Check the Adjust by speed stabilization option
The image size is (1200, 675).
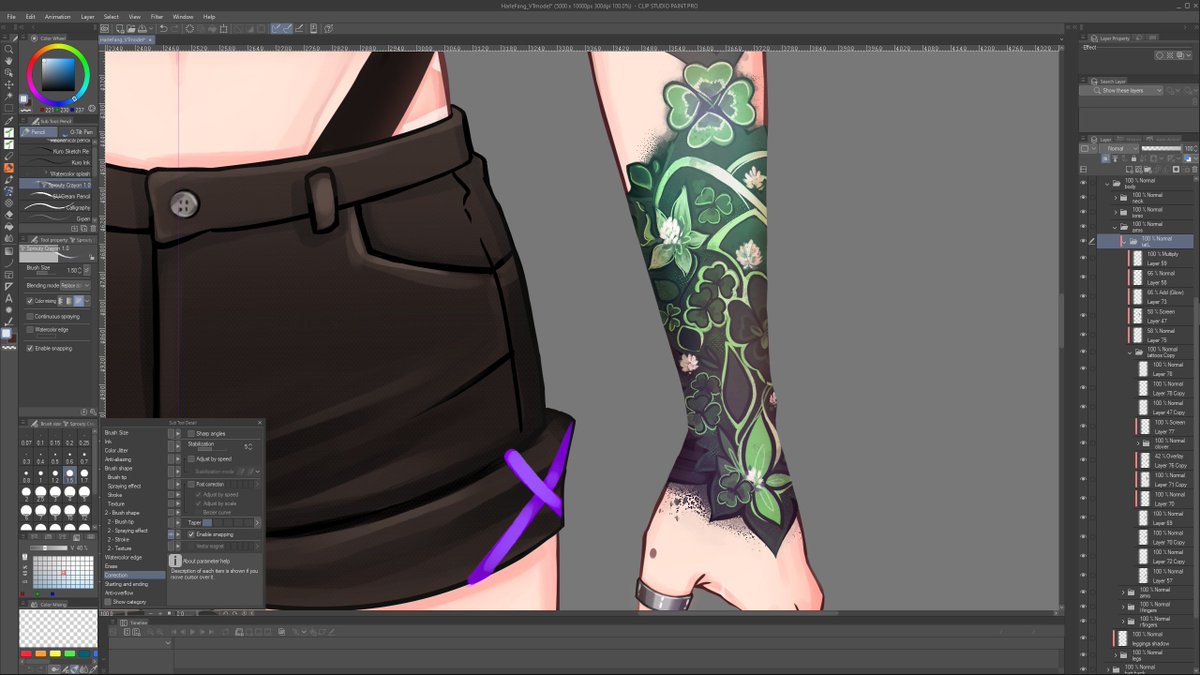point(192,459)
